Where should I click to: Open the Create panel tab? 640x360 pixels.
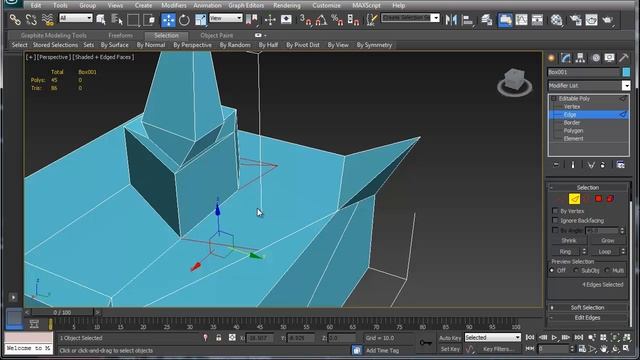(551, 58)
